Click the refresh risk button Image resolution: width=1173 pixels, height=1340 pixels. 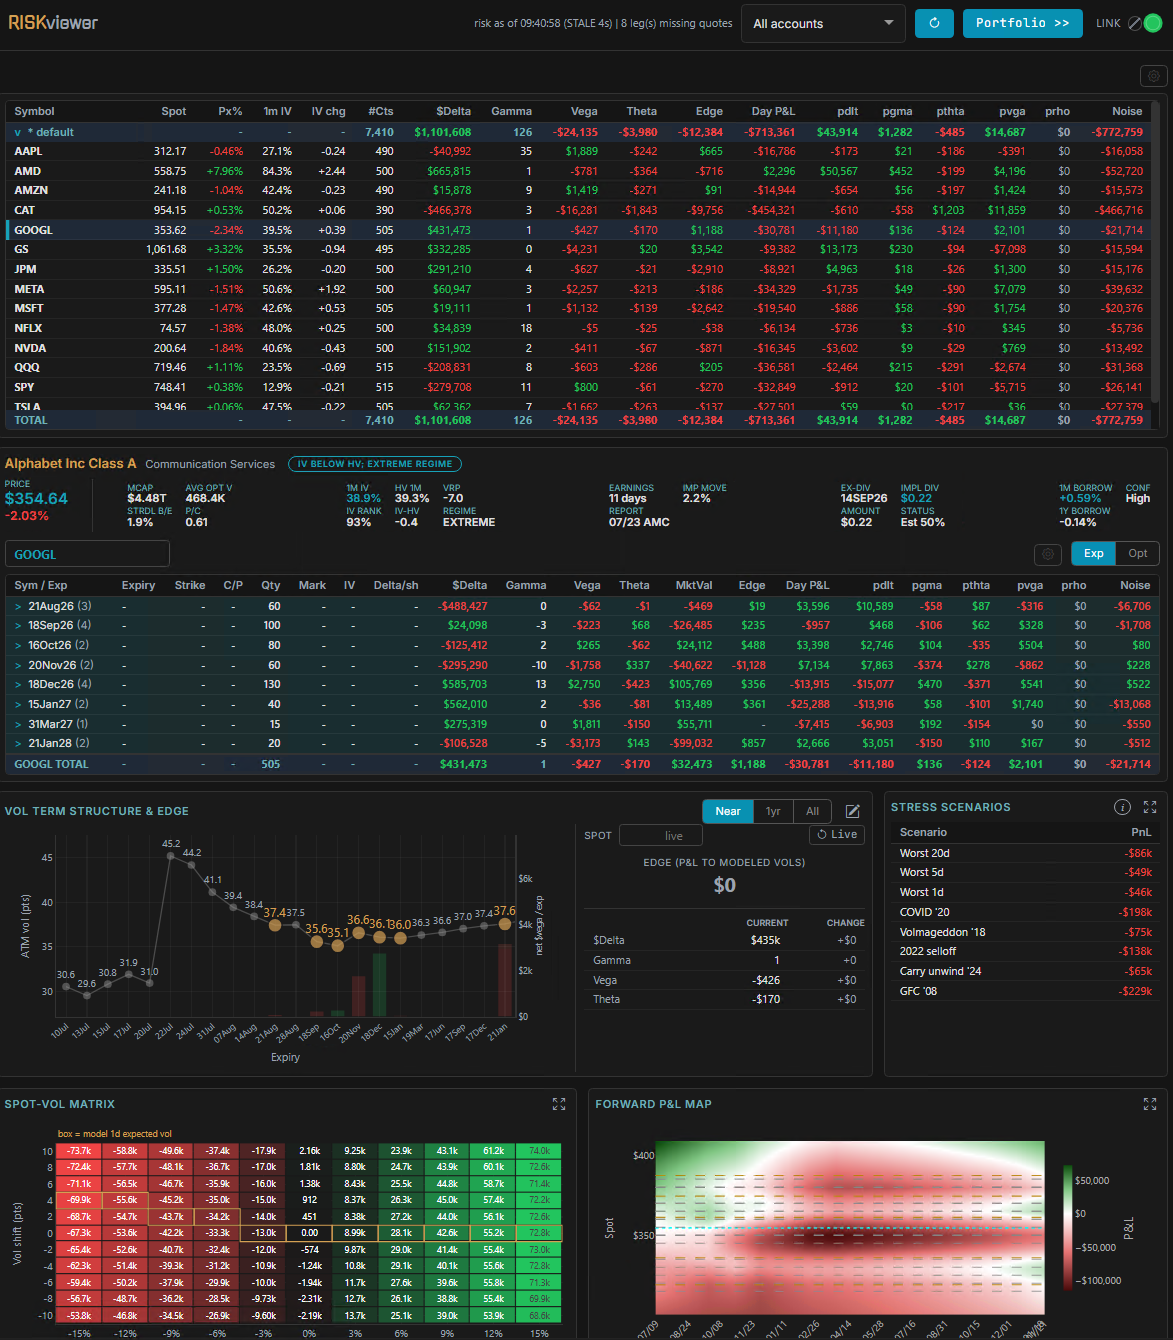pos(934,23)
